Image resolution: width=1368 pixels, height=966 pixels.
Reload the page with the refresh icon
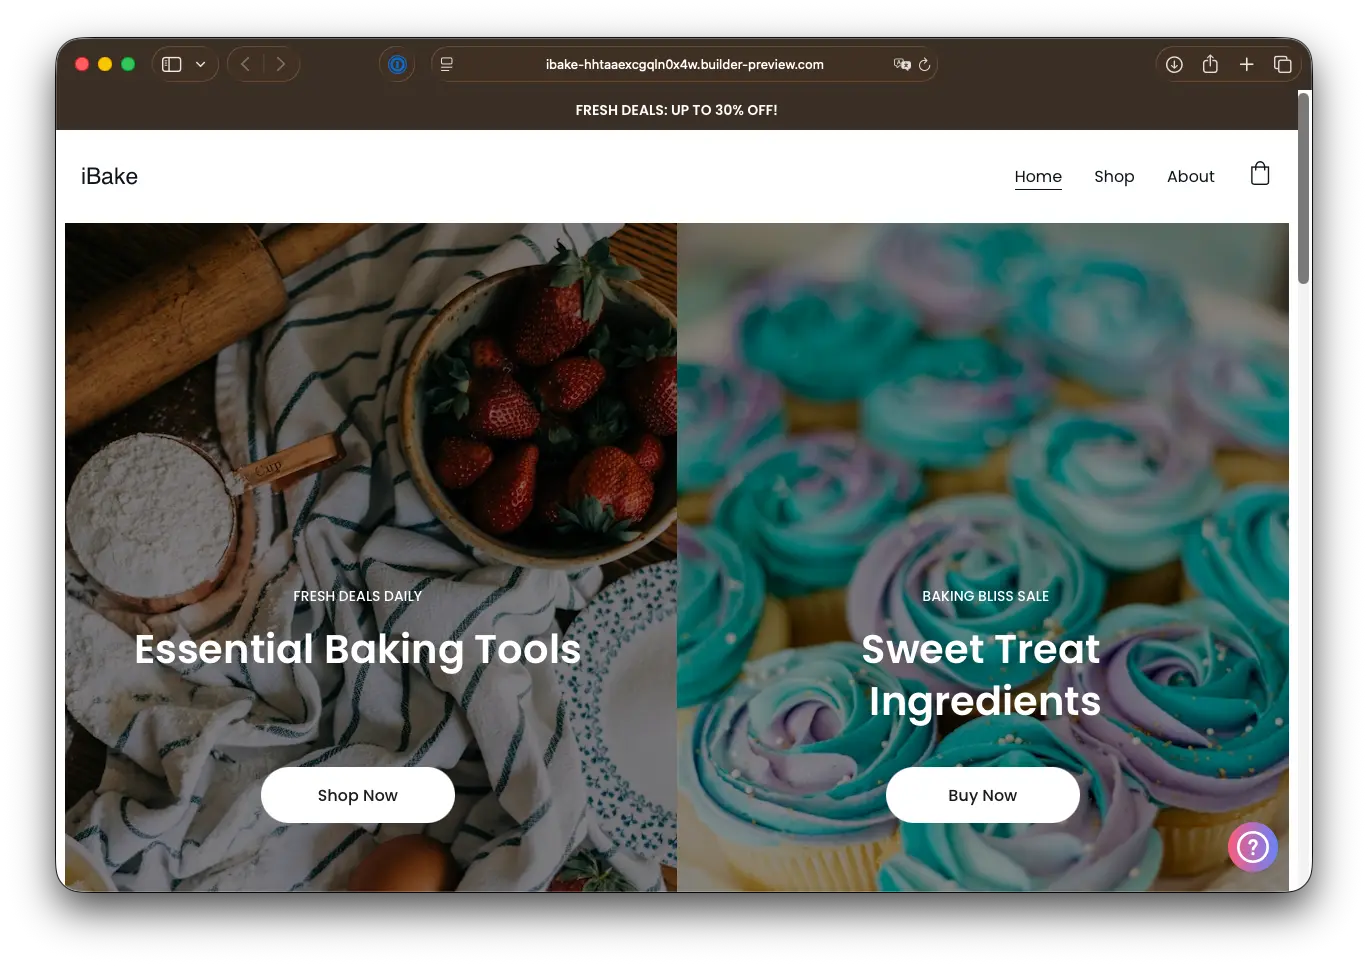pos(924,65)
